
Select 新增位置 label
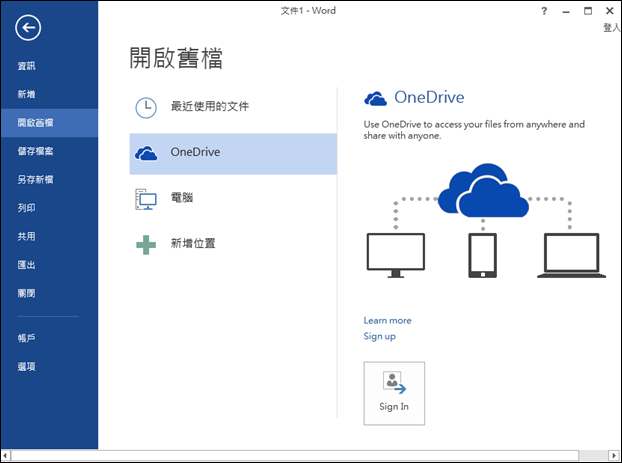(193, 243)
